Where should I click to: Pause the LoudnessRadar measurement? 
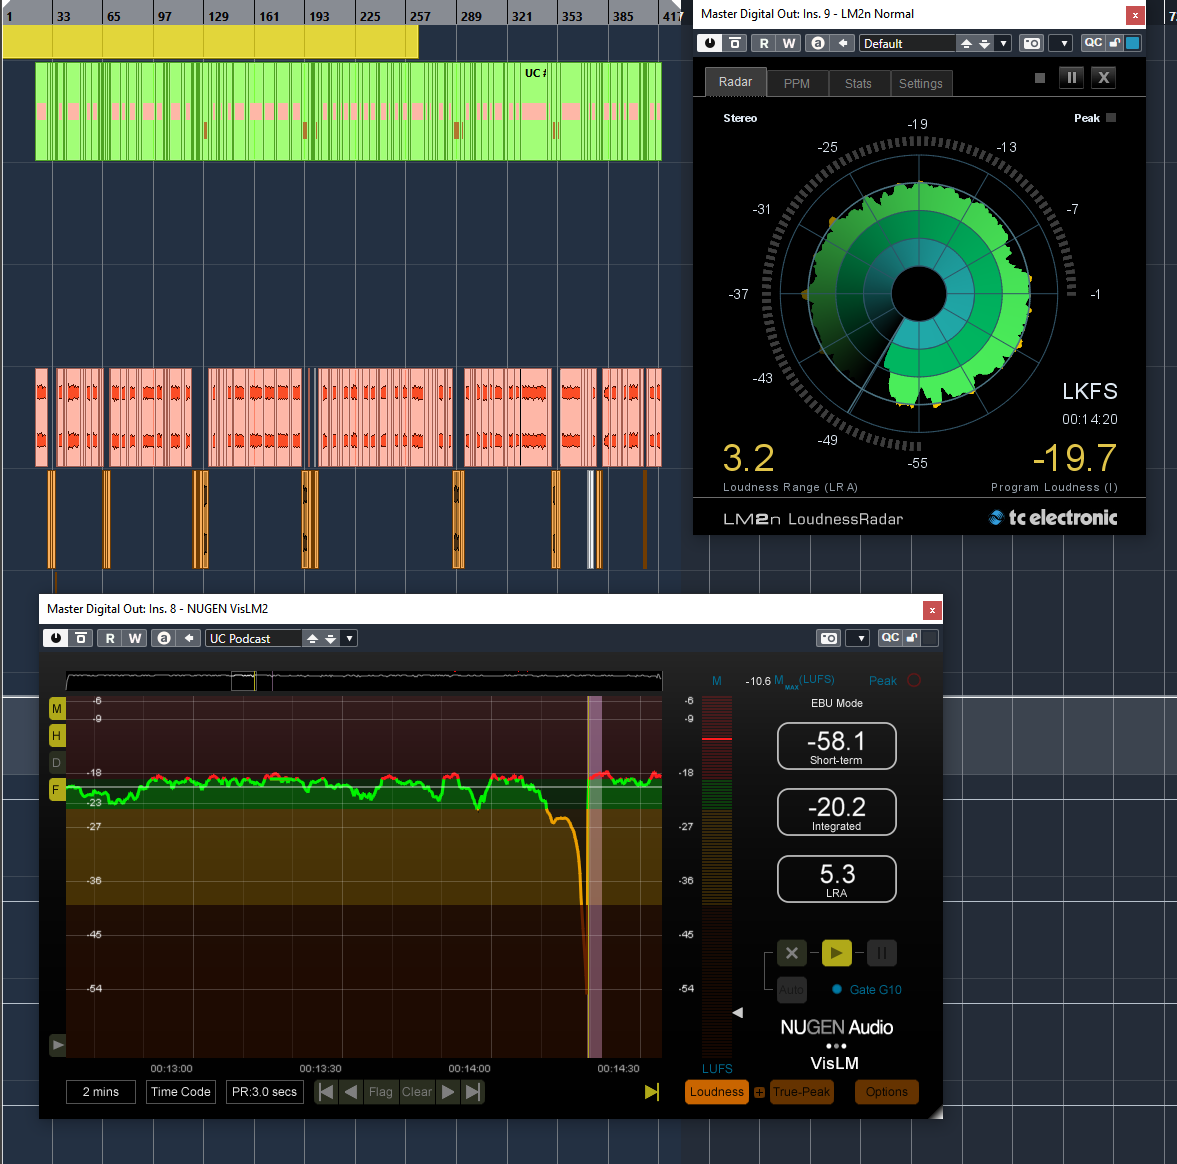pos(1071,77)
